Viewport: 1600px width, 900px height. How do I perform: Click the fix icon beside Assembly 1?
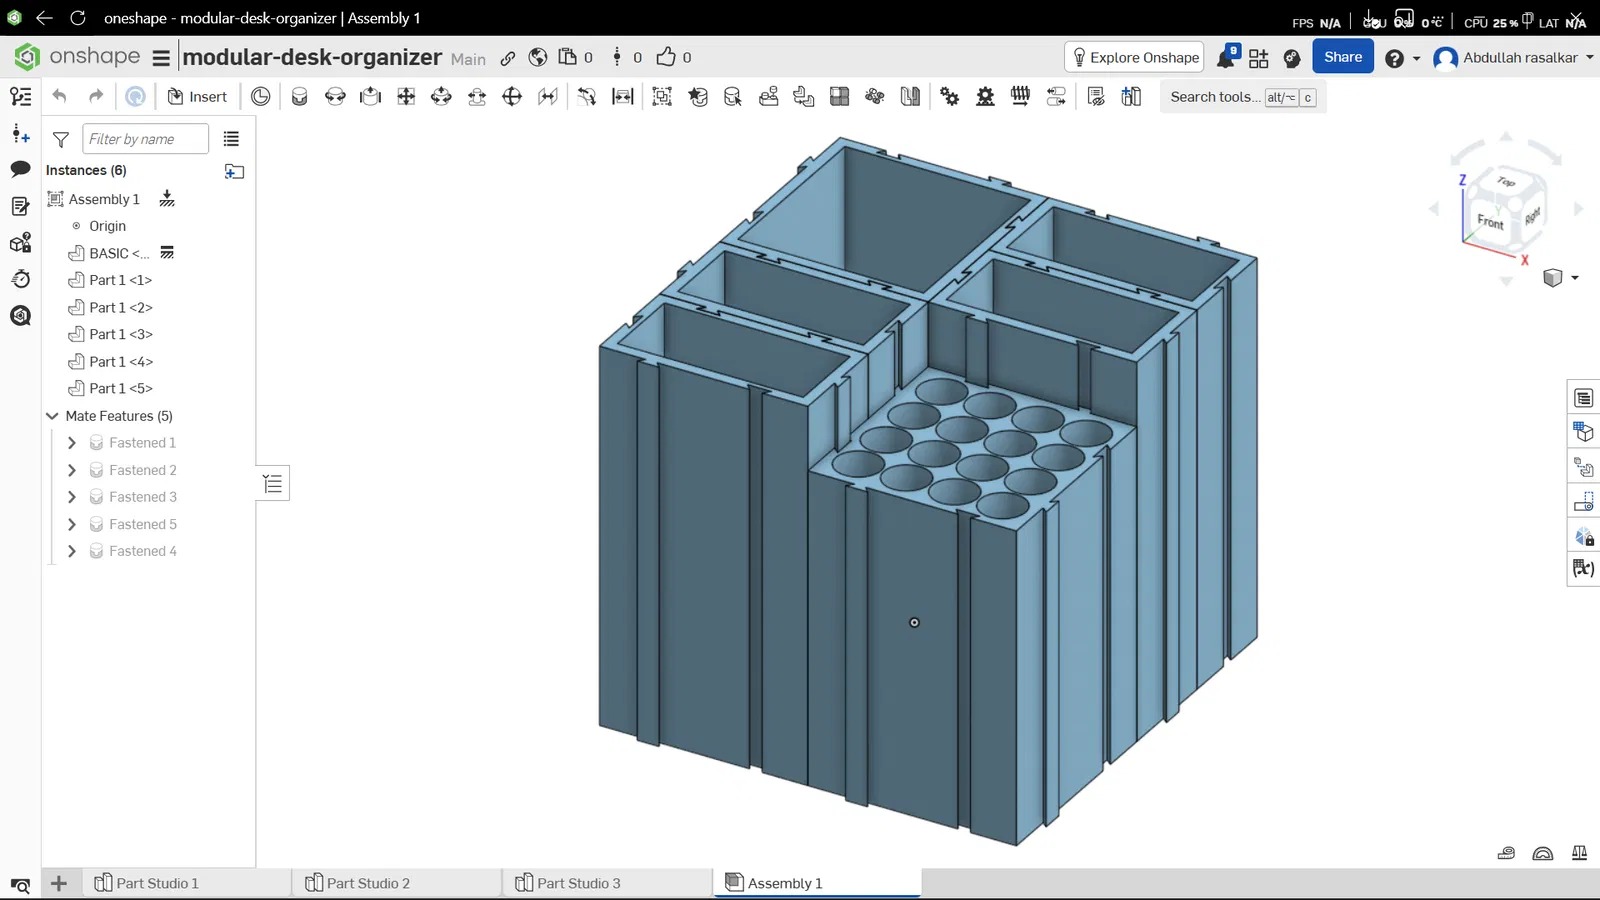click(167, 199)
